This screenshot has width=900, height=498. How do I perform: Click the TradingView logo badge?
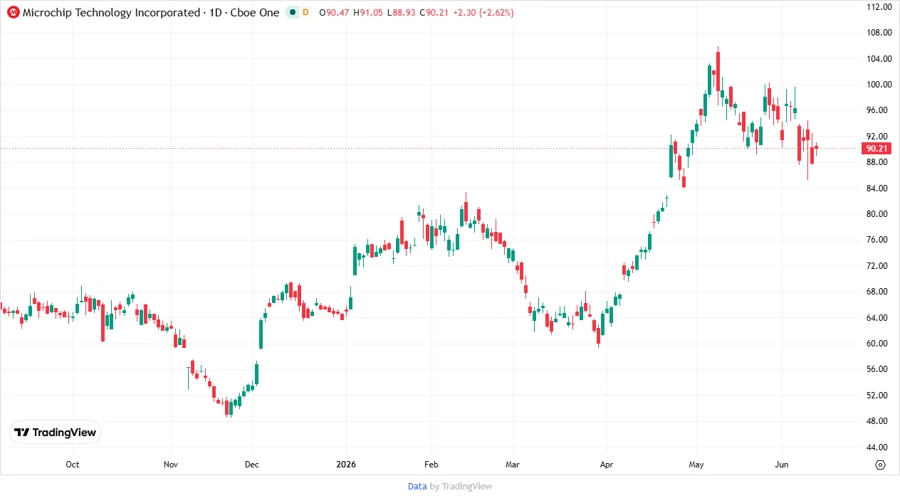click(55, 432)
